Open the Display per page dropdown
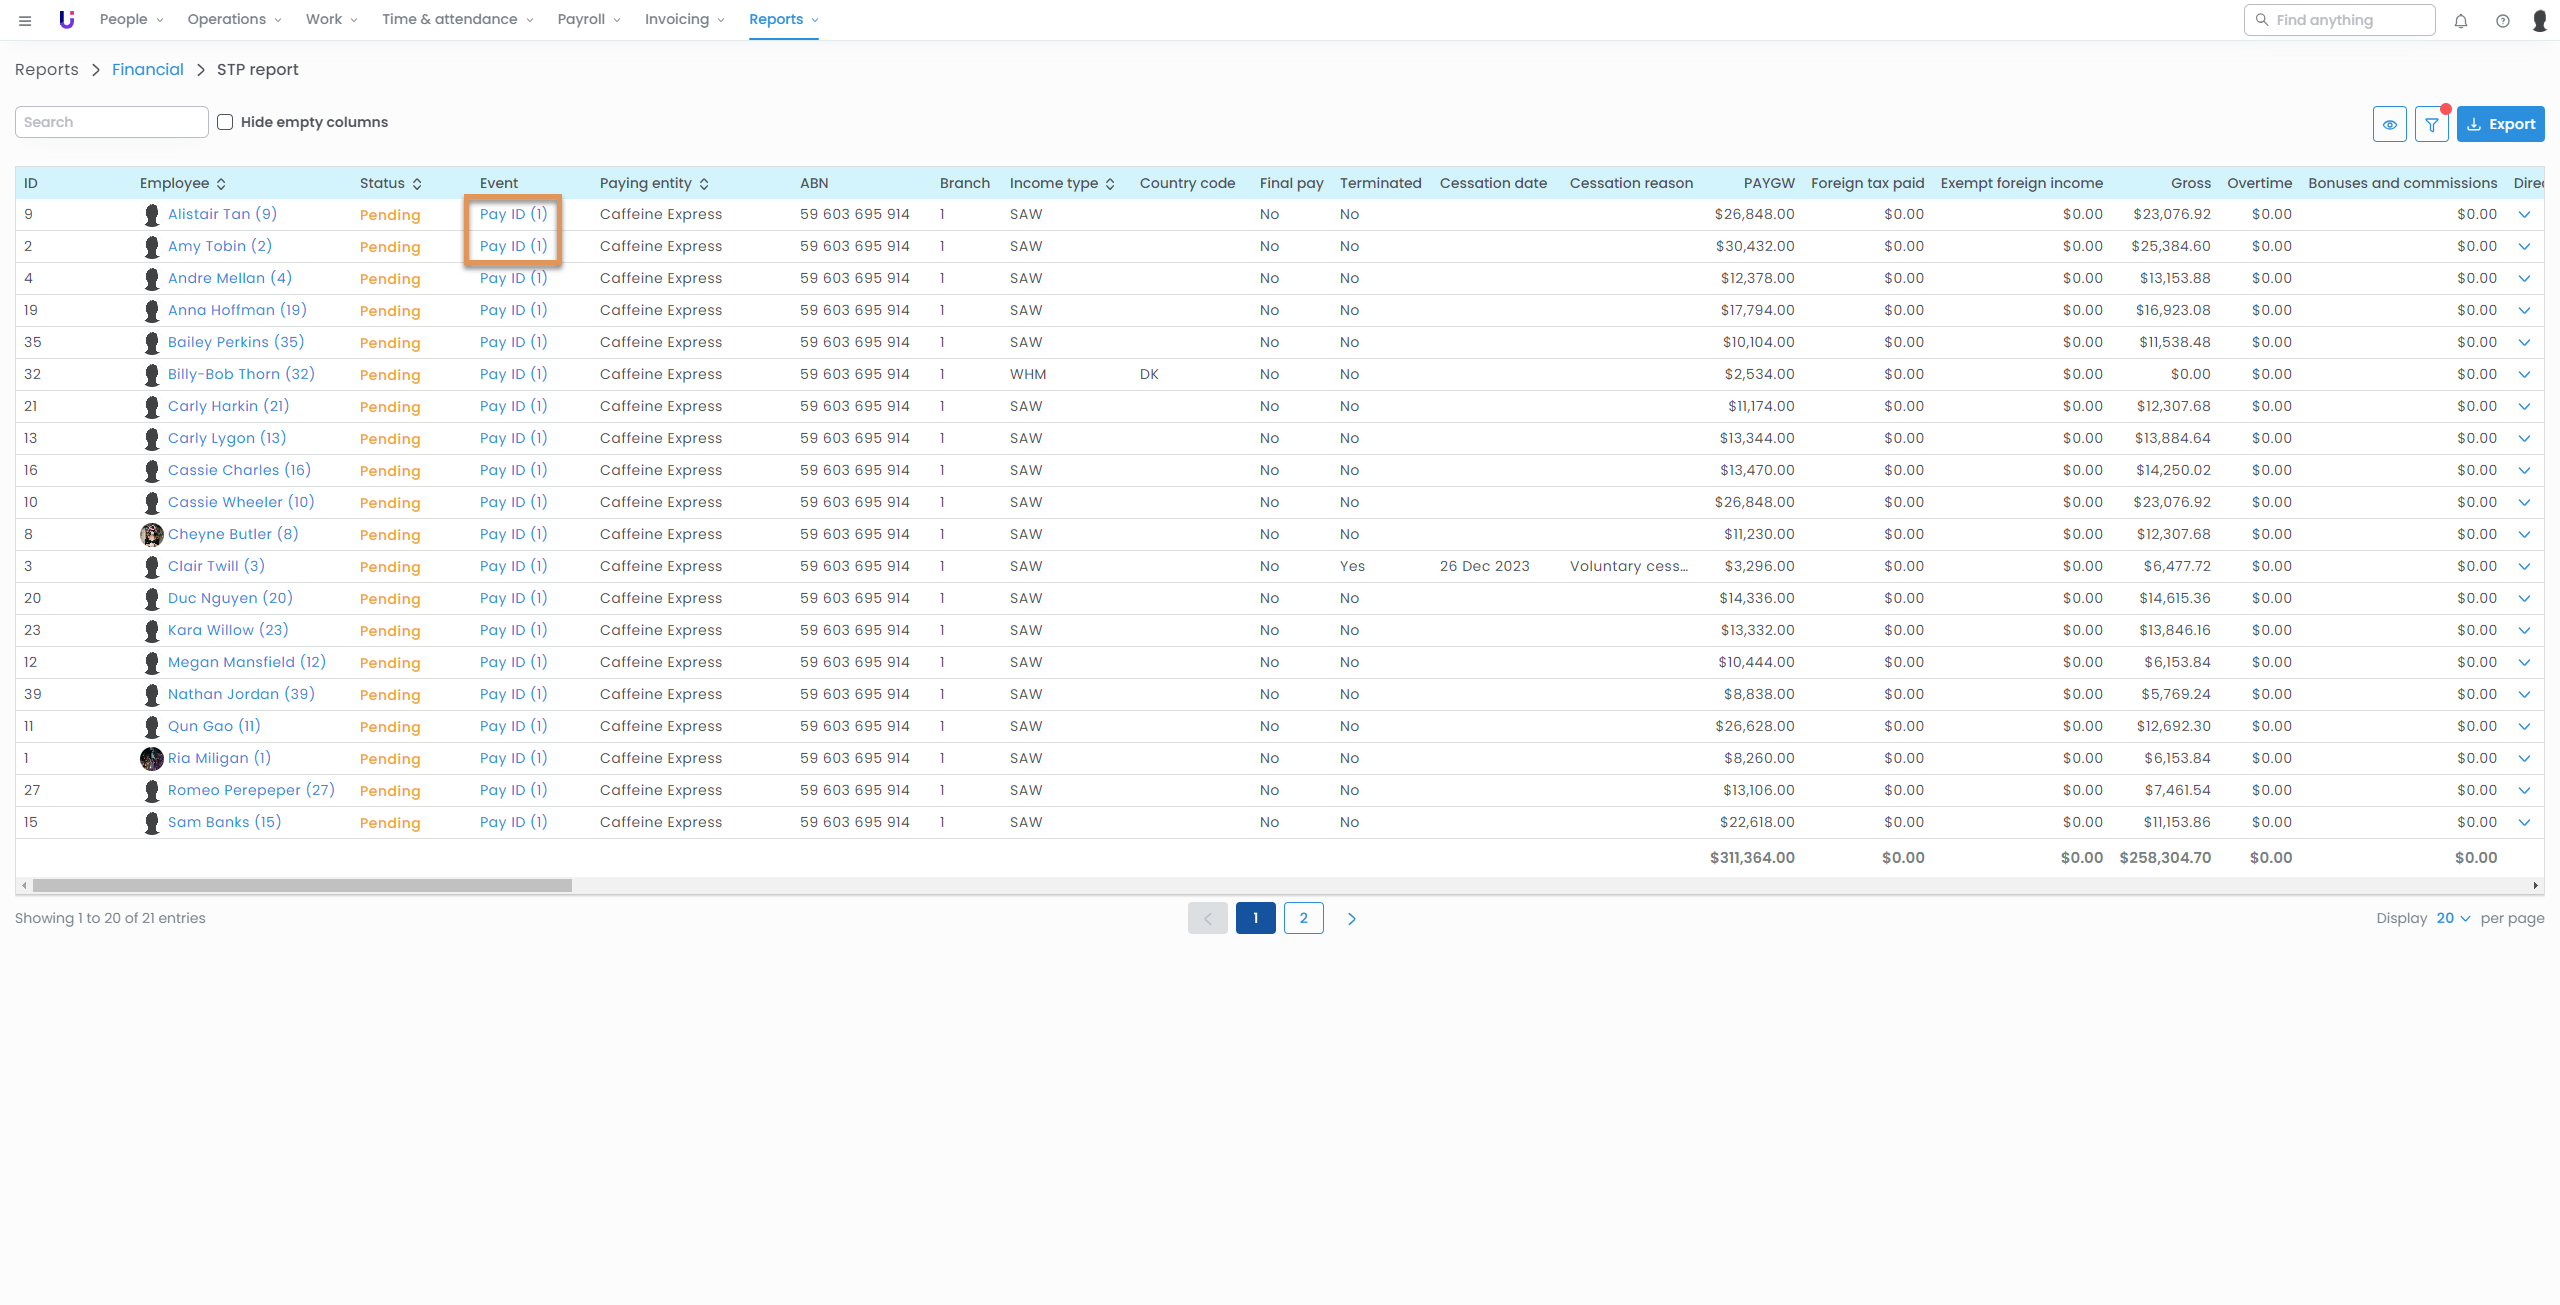Screen dimensions: 2560x1305 coord(2453,918)
